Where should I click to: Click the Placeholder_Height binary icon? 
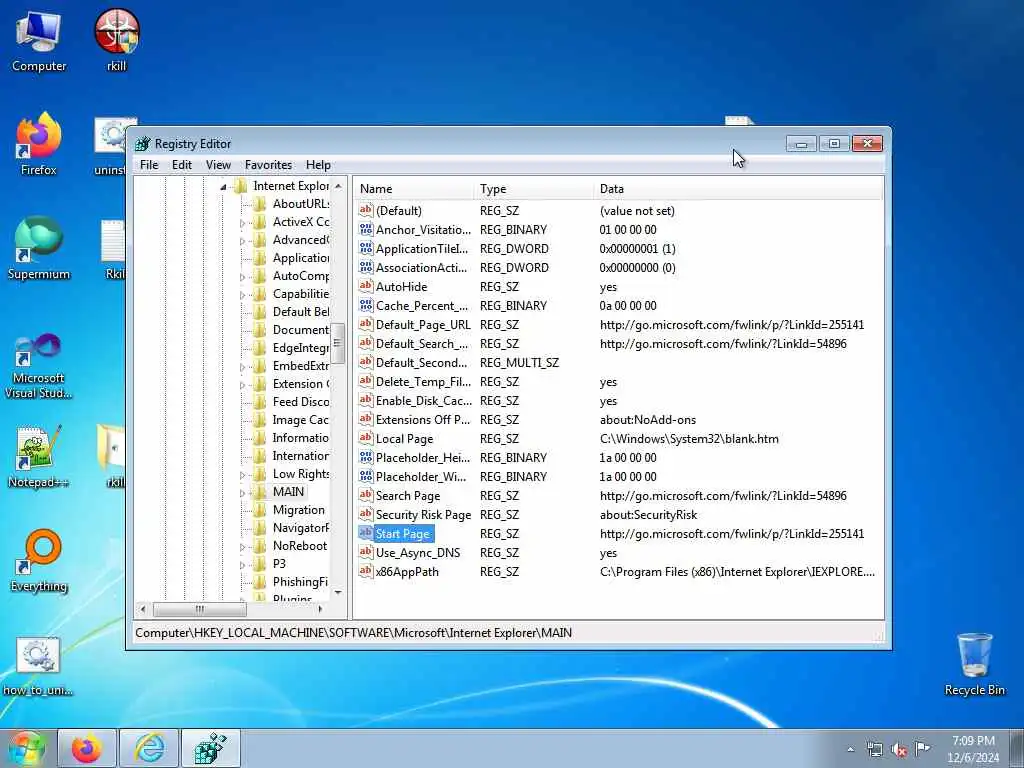point(366,457)
